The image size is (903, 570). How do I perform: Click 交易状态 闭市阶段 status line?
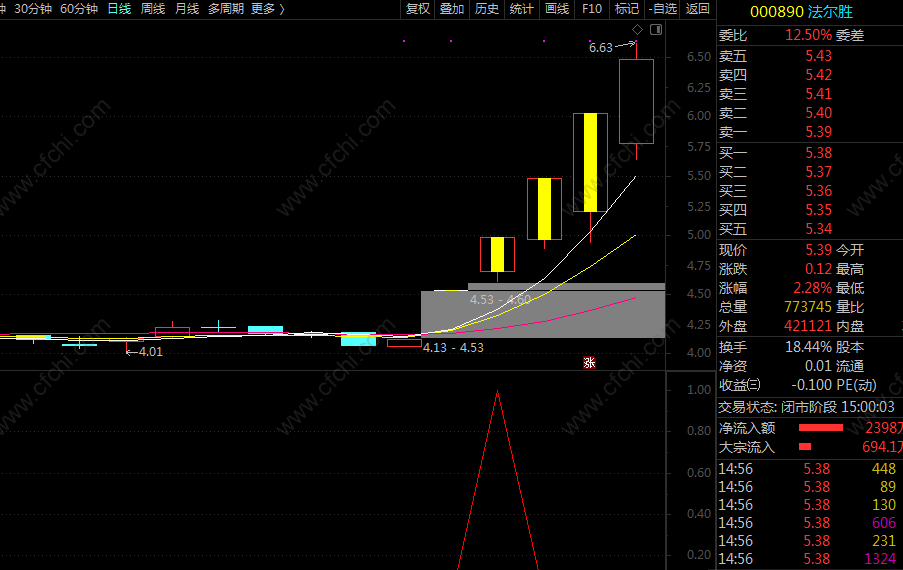806,407
